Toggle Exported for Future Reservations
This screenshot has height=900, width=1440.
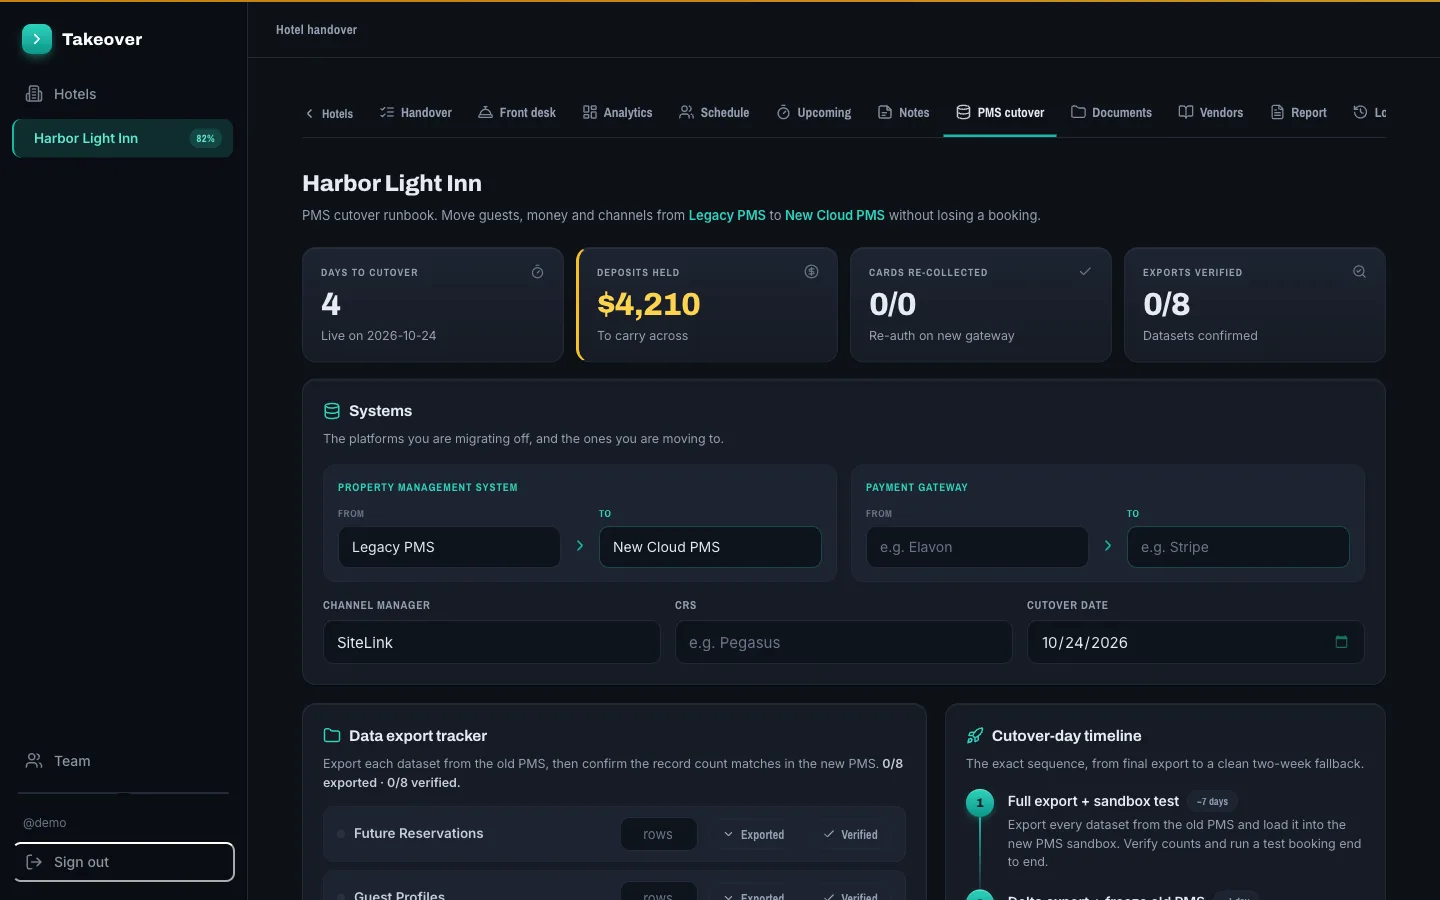click(x=754, y=834)
